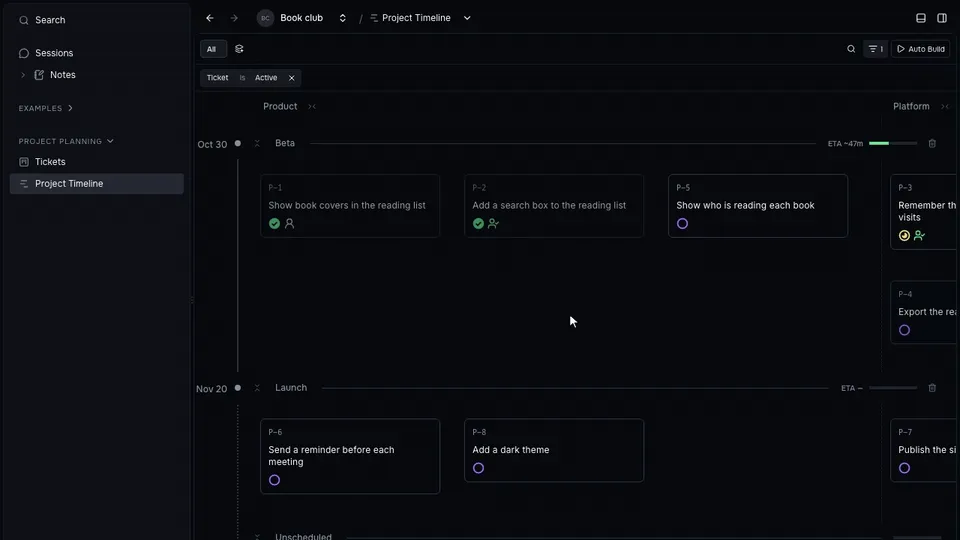960x540 pixels.
Task: Click the Project Timeline list icon in sidebar
Action: point(24,184)
